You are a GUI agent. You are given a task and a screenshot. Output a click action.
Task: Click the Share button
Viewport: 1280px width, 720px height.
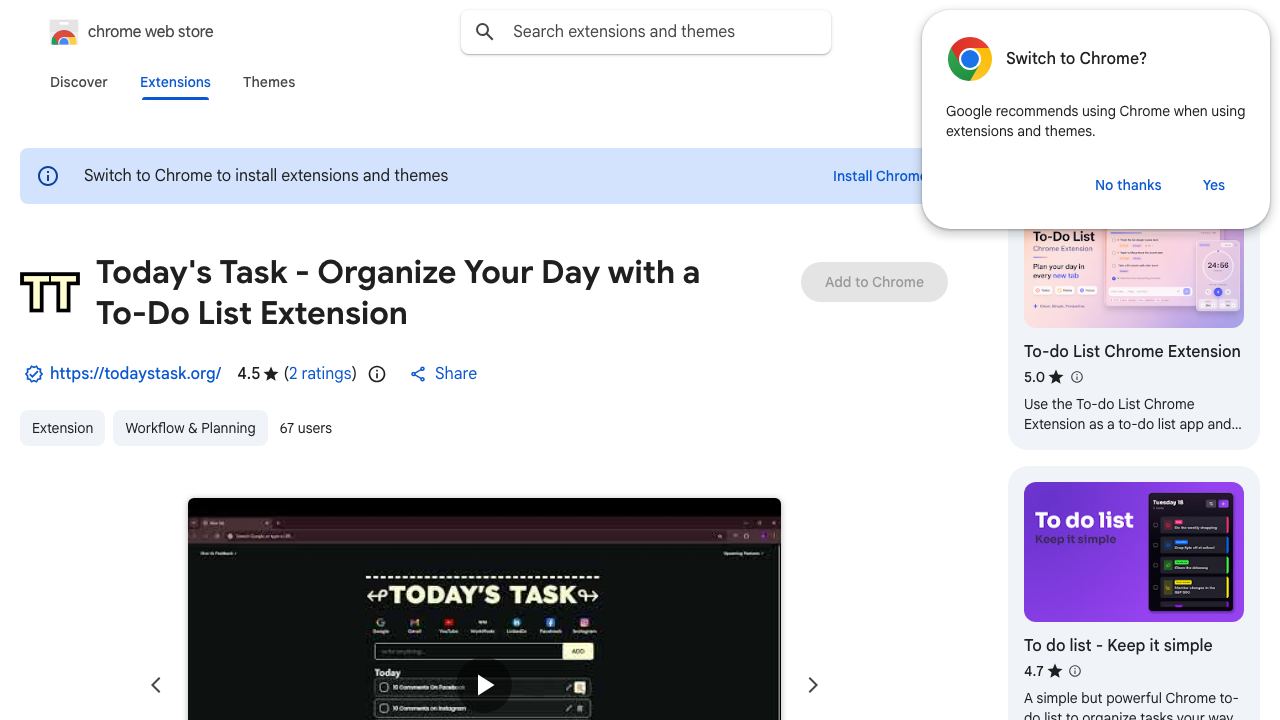coord(443,373)
